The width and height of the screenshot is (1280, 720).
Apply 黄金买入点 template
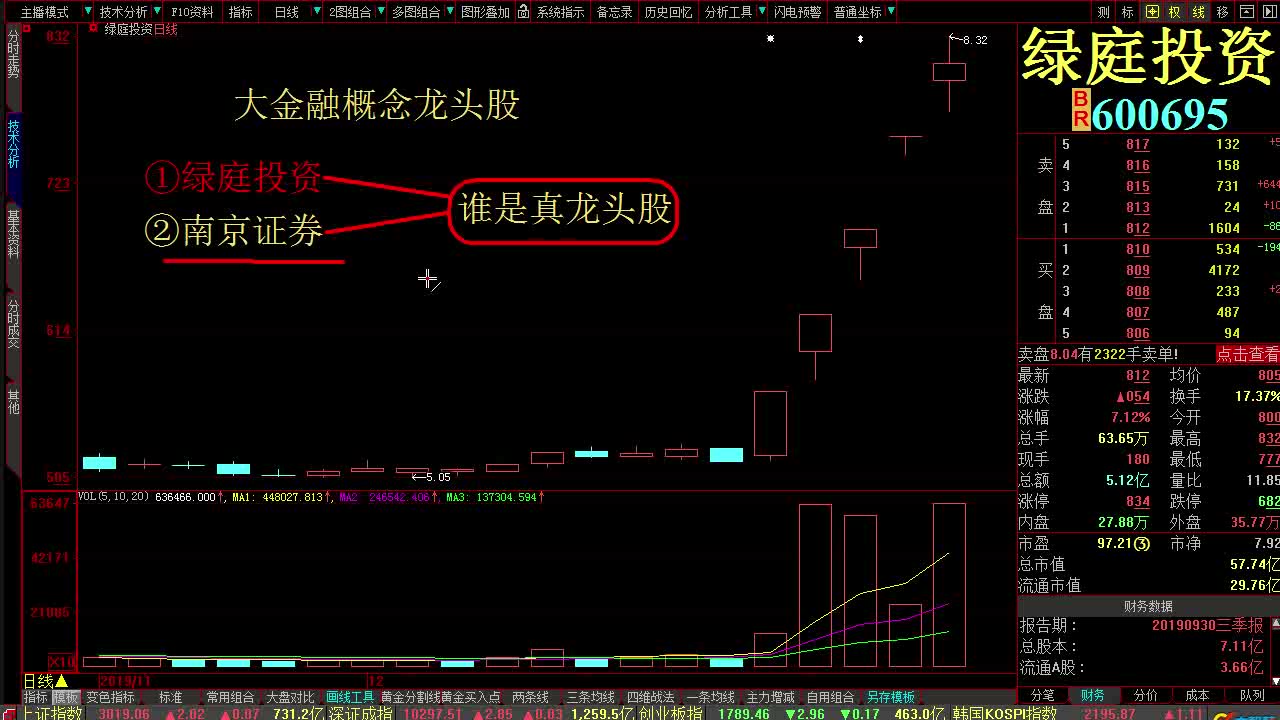pos(471,697)
